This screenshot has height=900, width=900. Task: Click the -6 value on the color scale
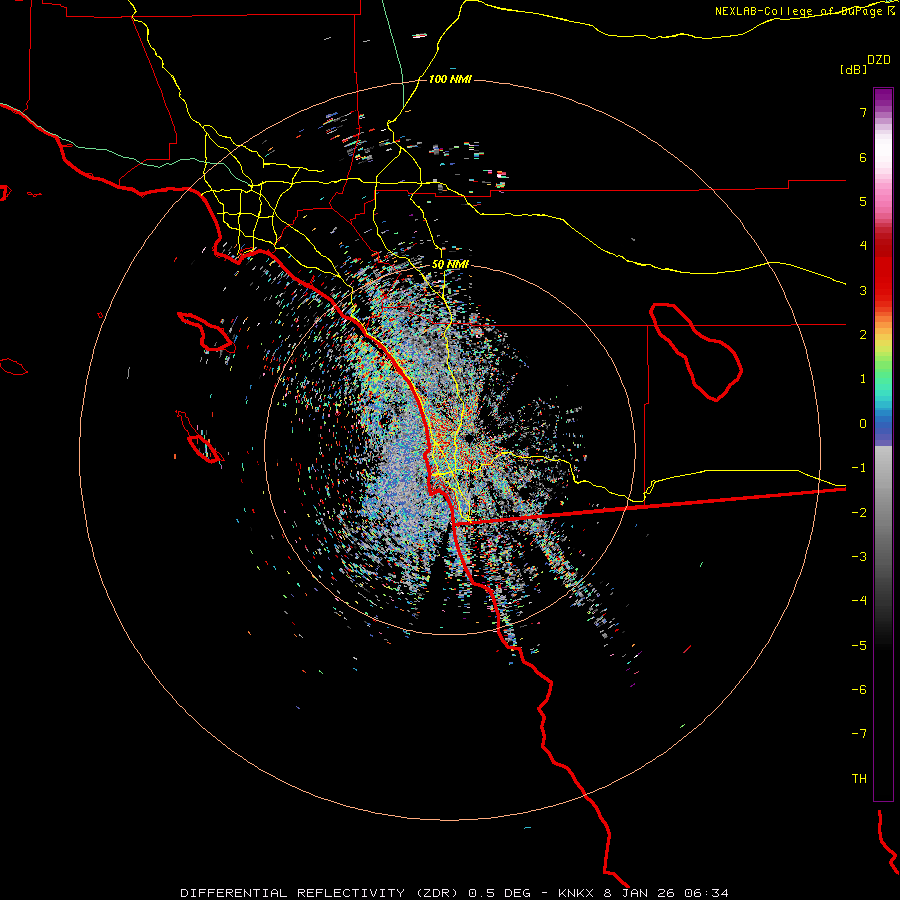(x=859, y=690)
